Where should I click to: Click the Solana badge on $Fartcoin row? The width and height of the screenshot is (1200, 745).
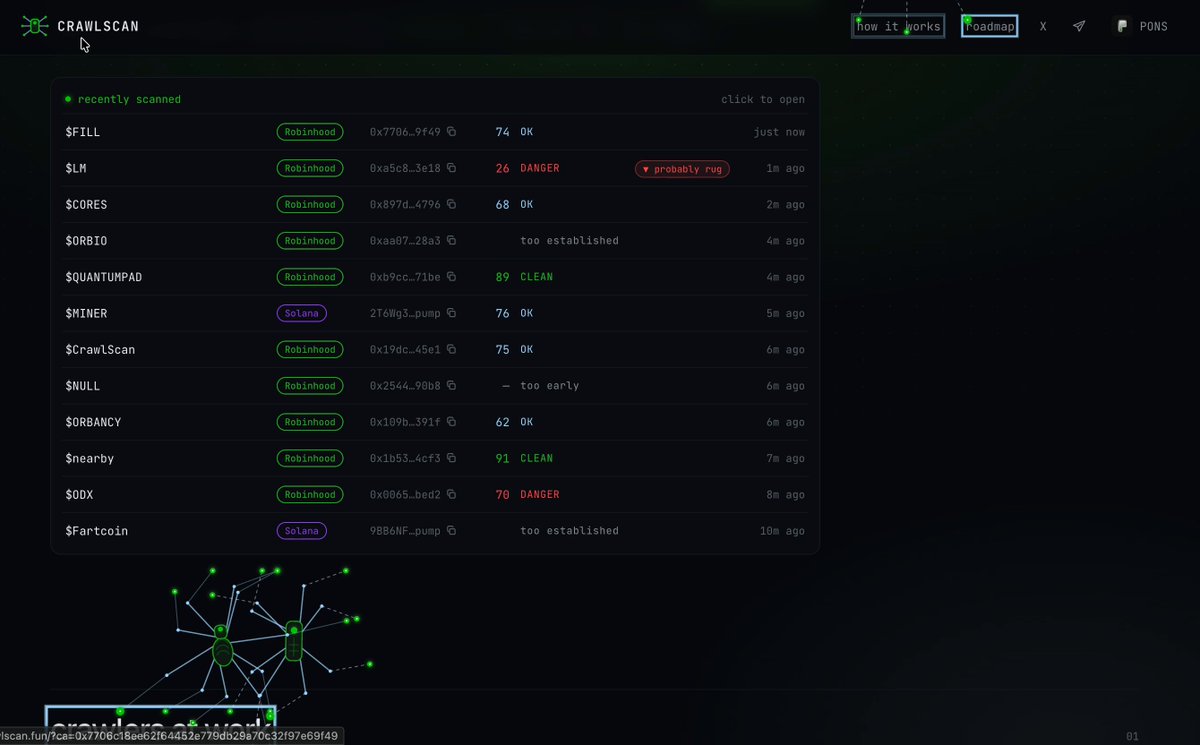pos(301,531)
